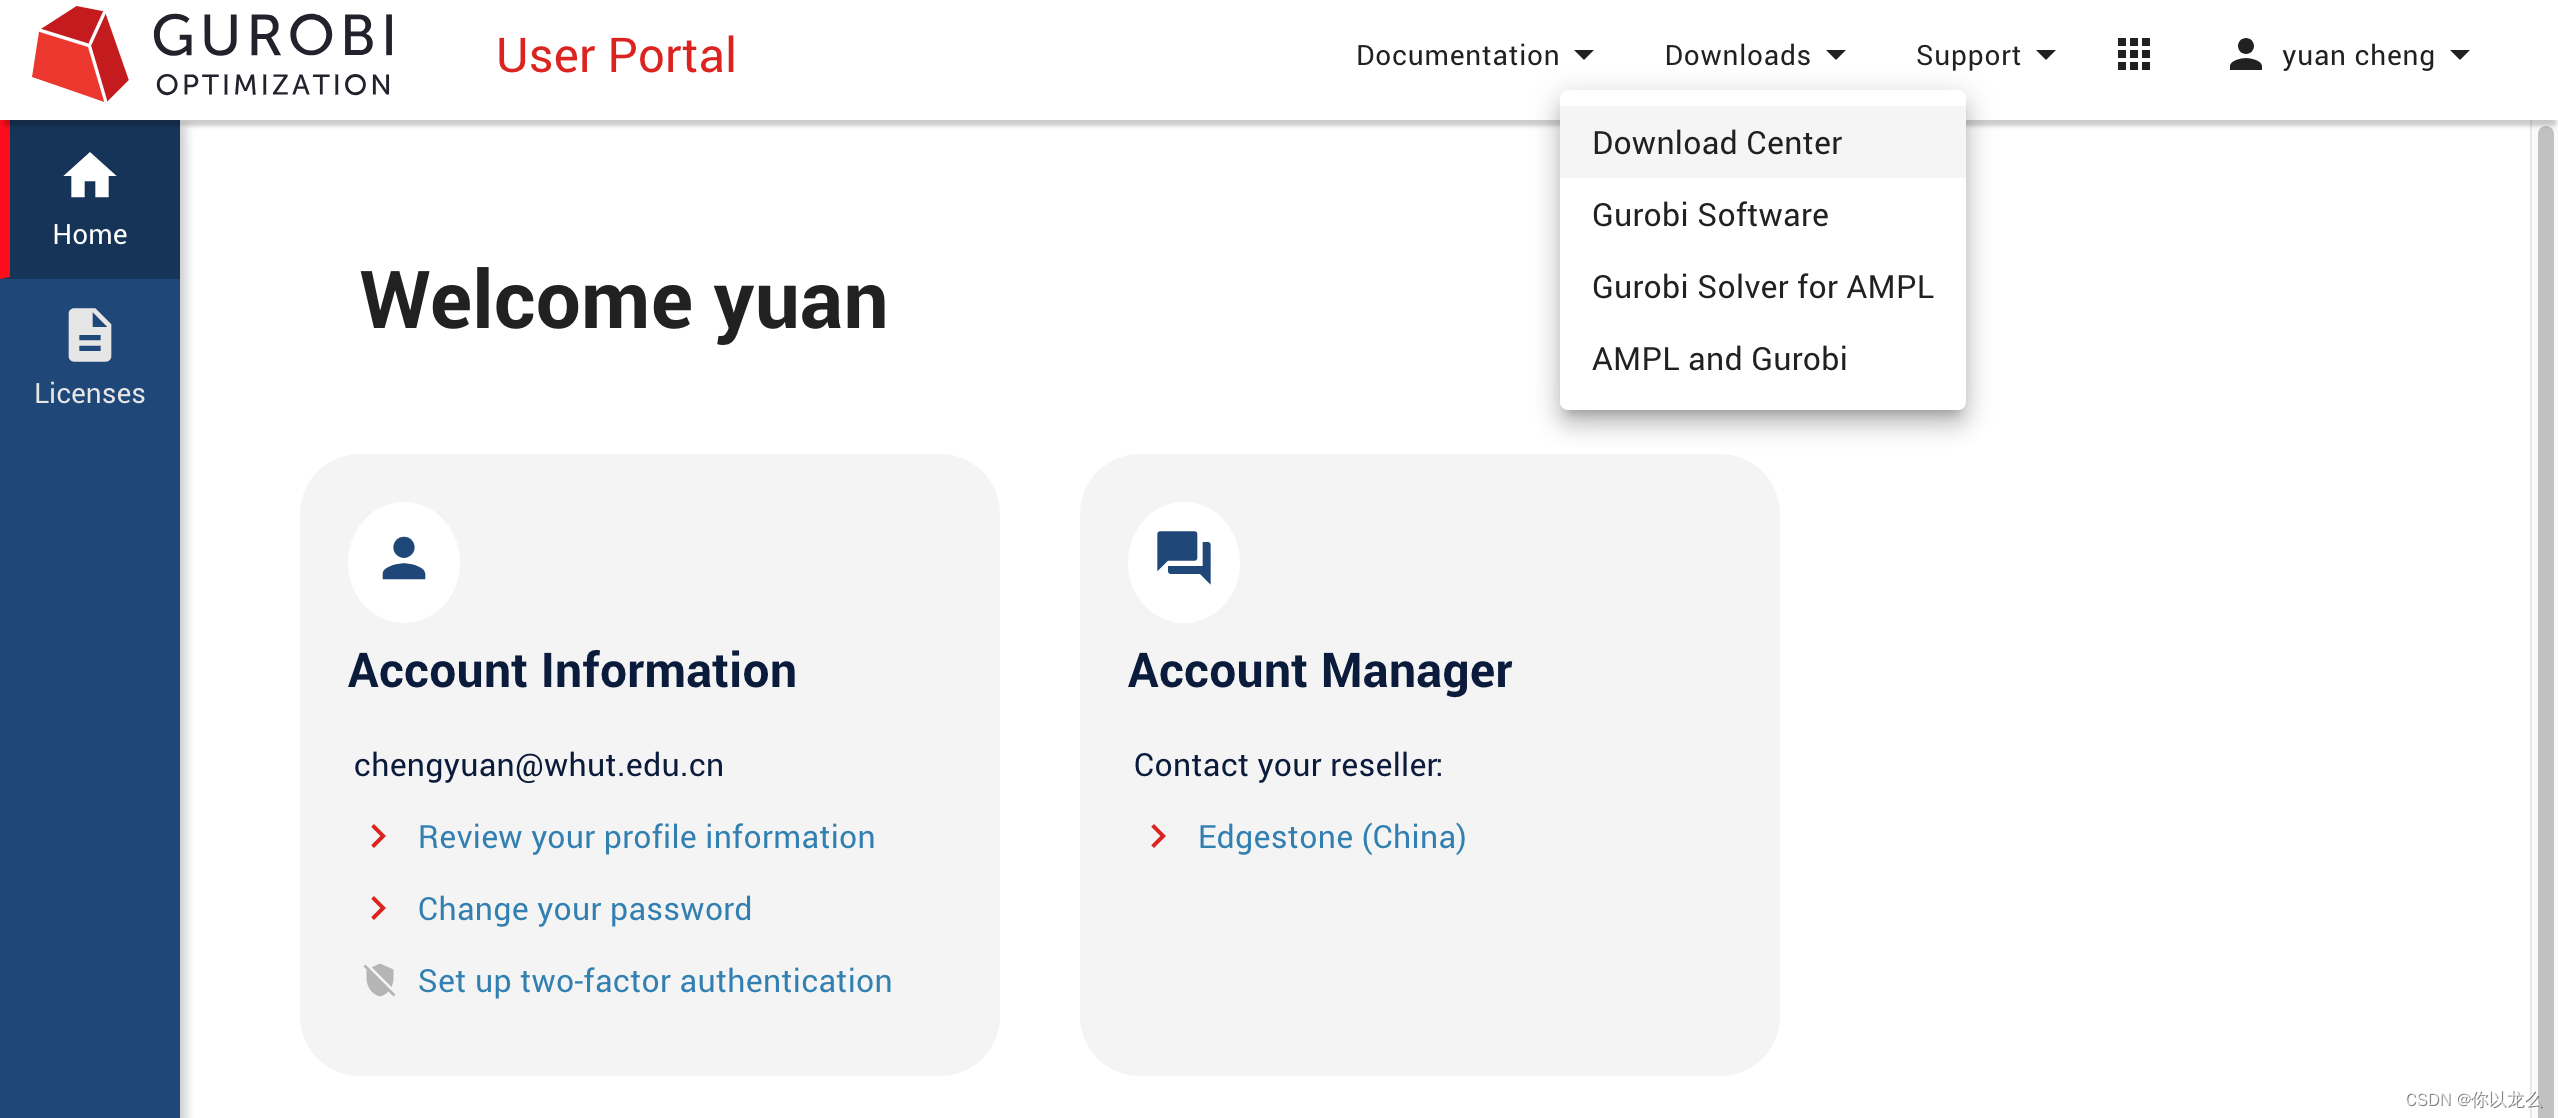Go to Home in sidebar

[x=90, y=200]
